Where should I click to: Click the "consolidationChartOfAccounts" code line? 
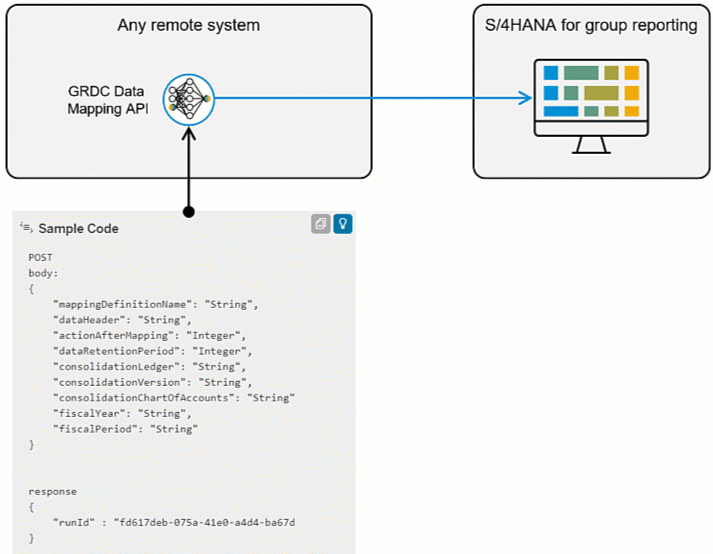tap(174, 398)
